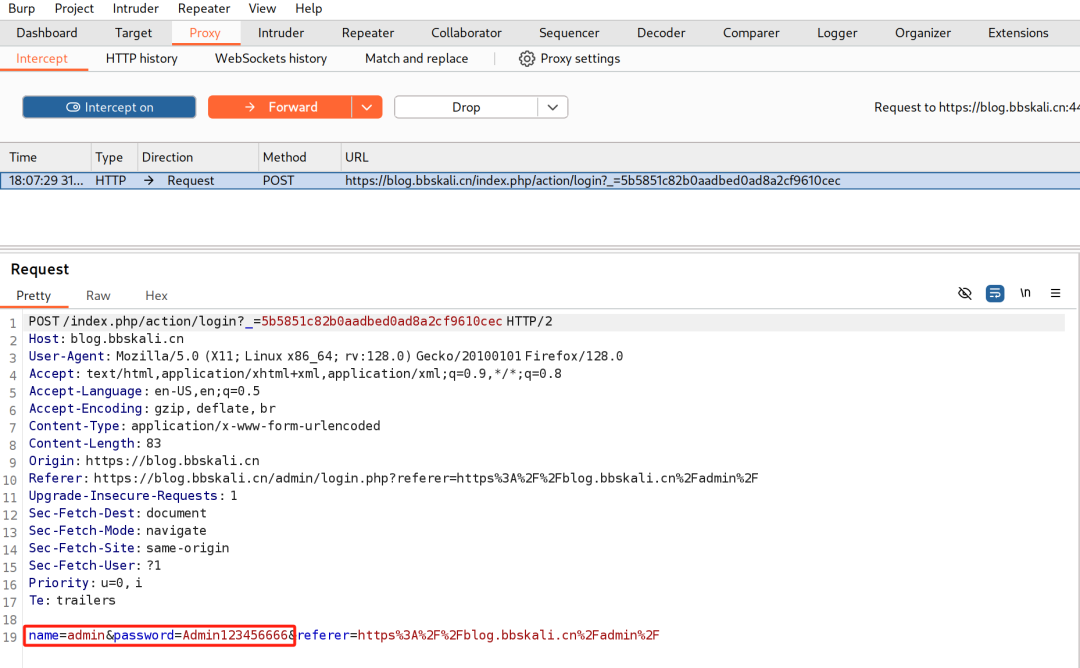Switch to the Repeater main tab
The height and width of the screenshot is (668, 1080).
pos(368,32)
